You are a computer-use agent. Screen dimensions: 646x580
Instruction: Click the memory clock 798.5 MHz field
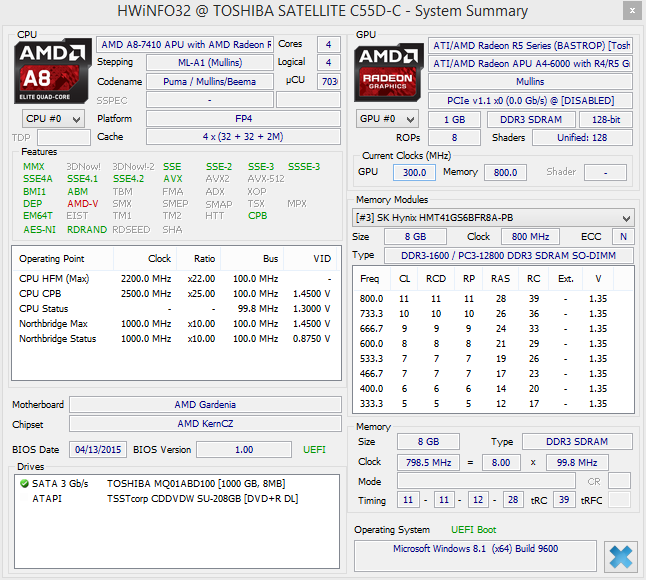coord(428,462)
